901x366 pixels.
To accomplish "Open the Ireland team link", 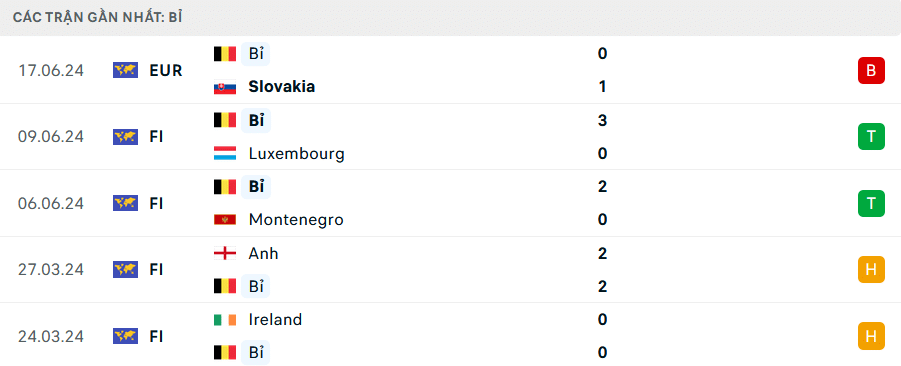I will [275, 319].
